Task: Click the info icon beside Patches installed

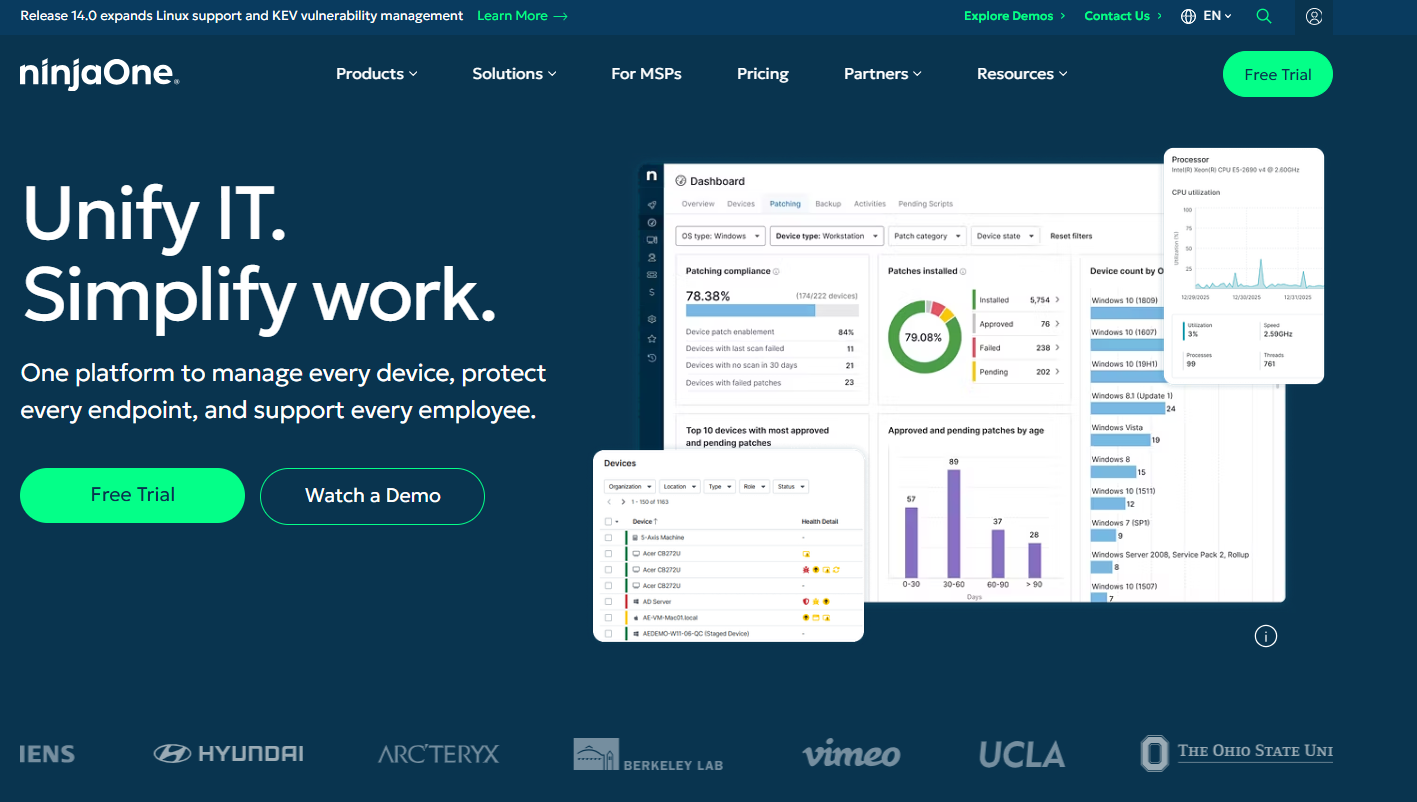Action: pyautogui.click(x=964, y=271)
